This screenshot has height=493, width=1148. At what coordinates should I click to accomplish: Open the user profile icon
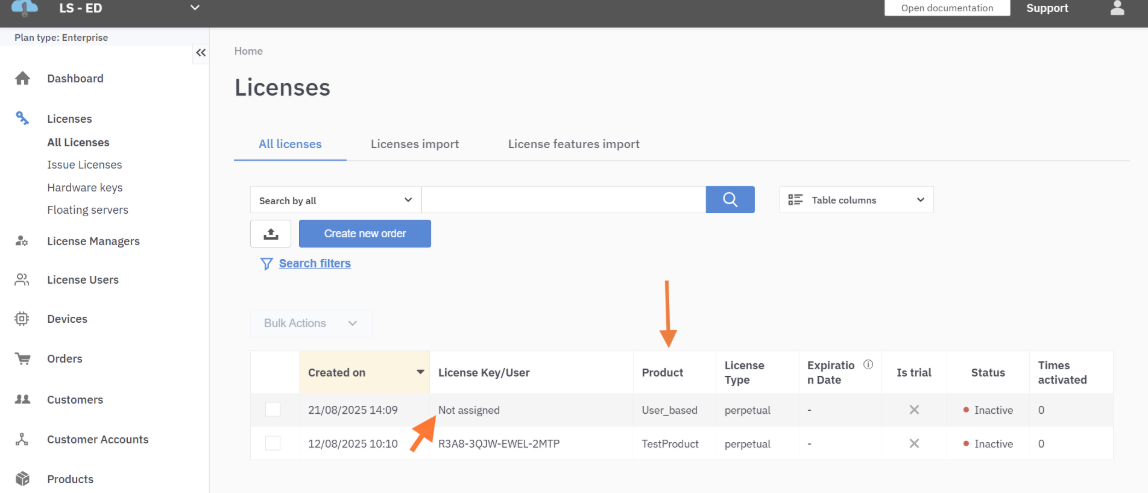[1117, 9]
